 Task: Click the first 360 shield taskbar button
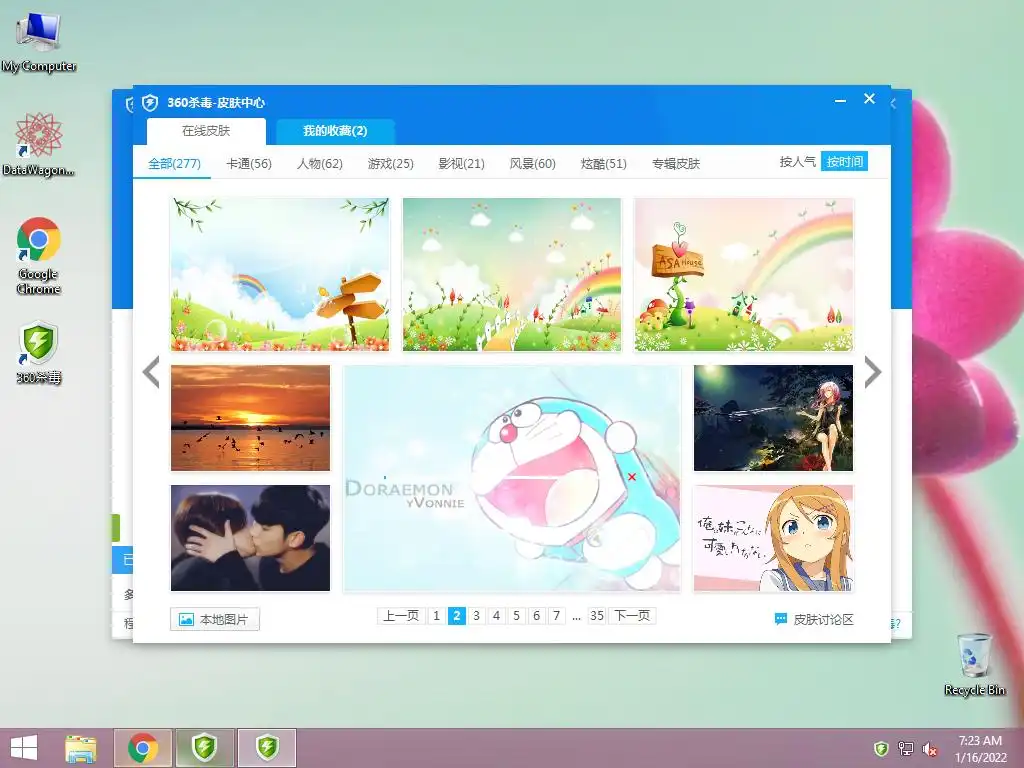205,748
